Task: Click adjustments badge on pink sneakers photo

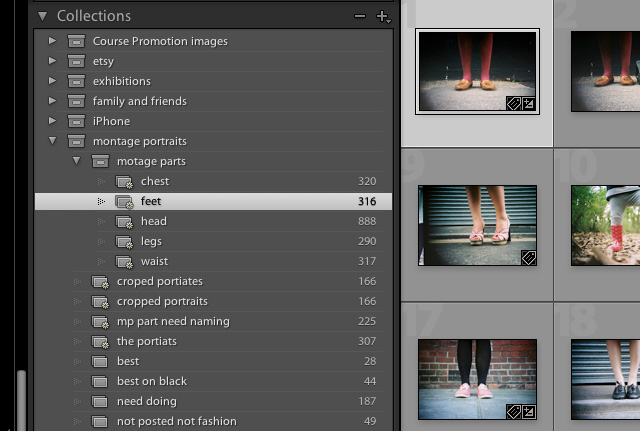Action: (528, 412)
